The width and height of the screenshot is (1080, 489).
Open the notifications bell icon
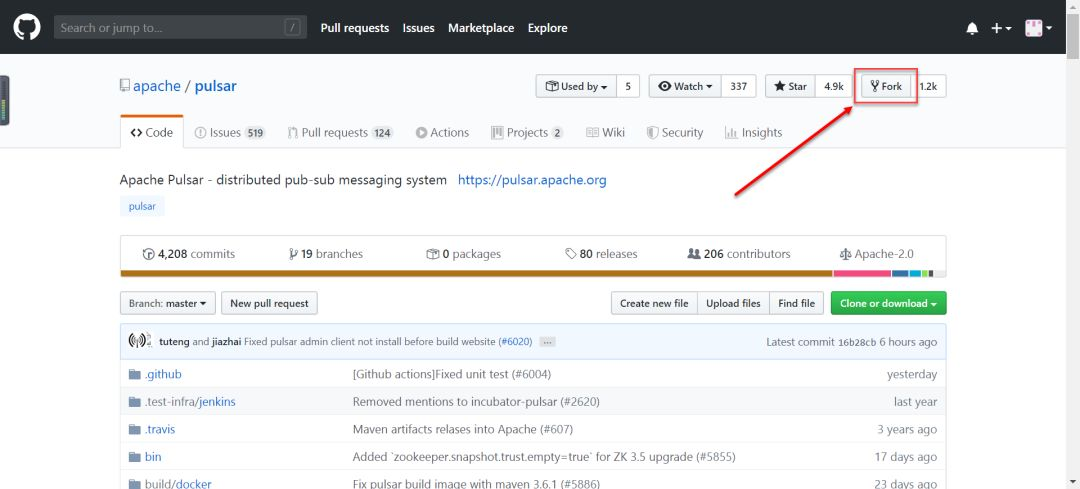972,28
